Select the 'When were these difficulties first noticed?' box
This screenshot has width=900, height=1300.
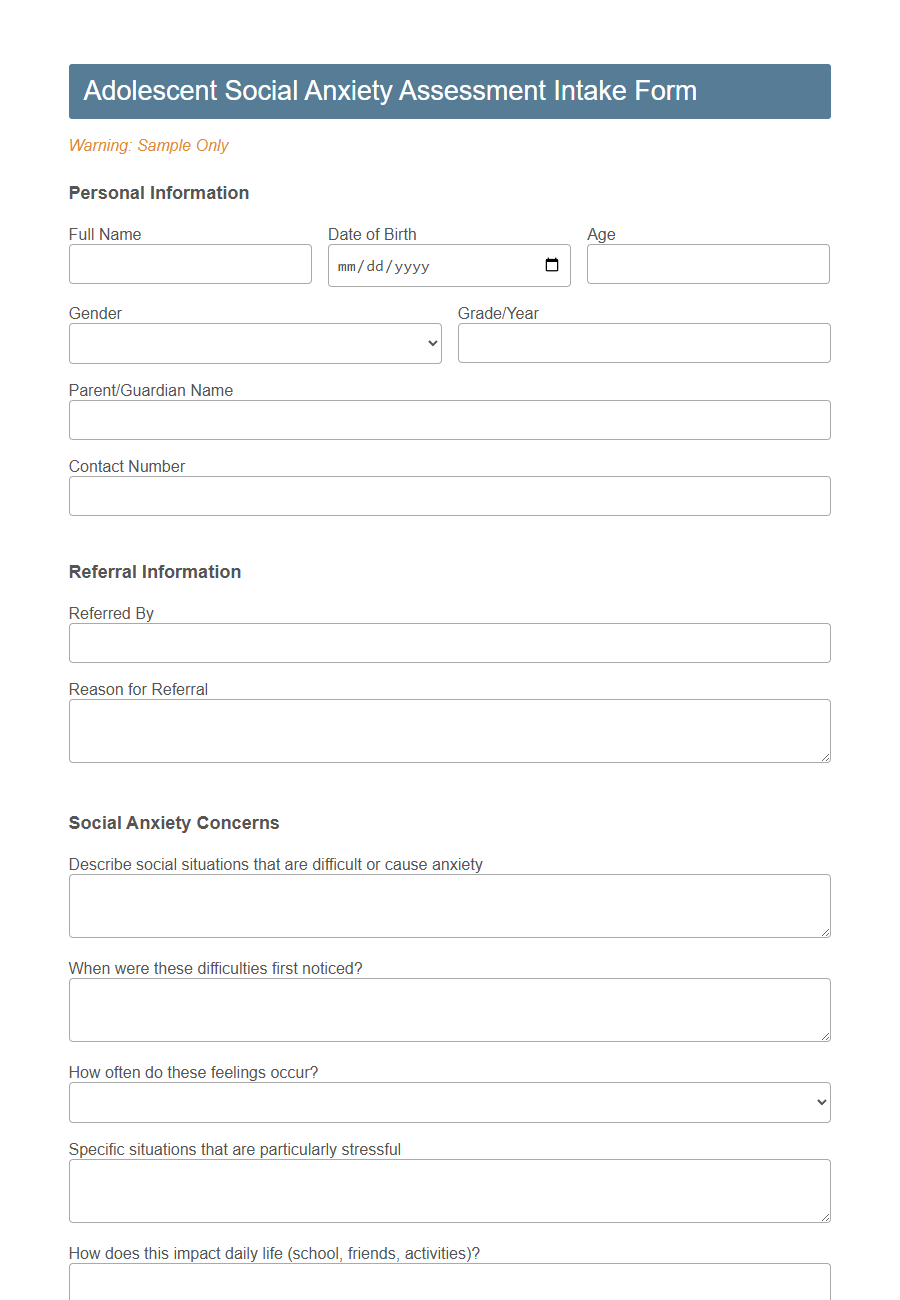coord(449,1008)
